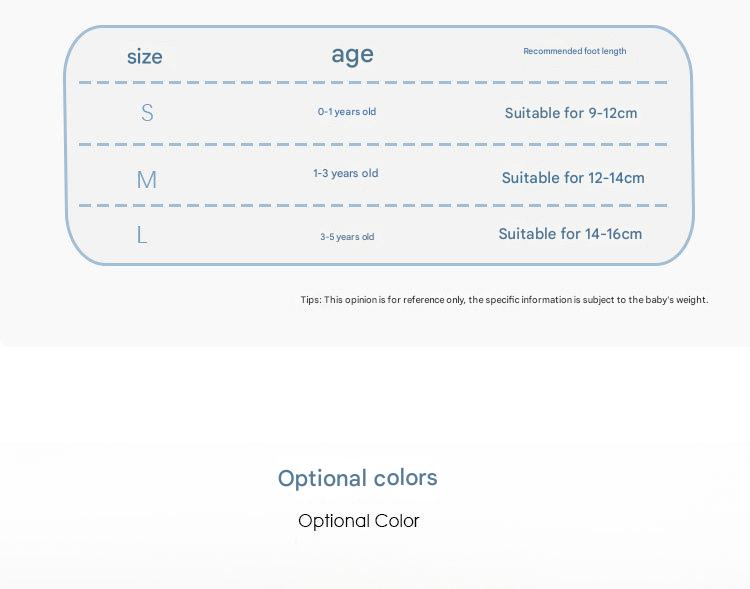Click 'Suitable for 12-14cm' text
This screenshot has height=589, width=750.
573,178
